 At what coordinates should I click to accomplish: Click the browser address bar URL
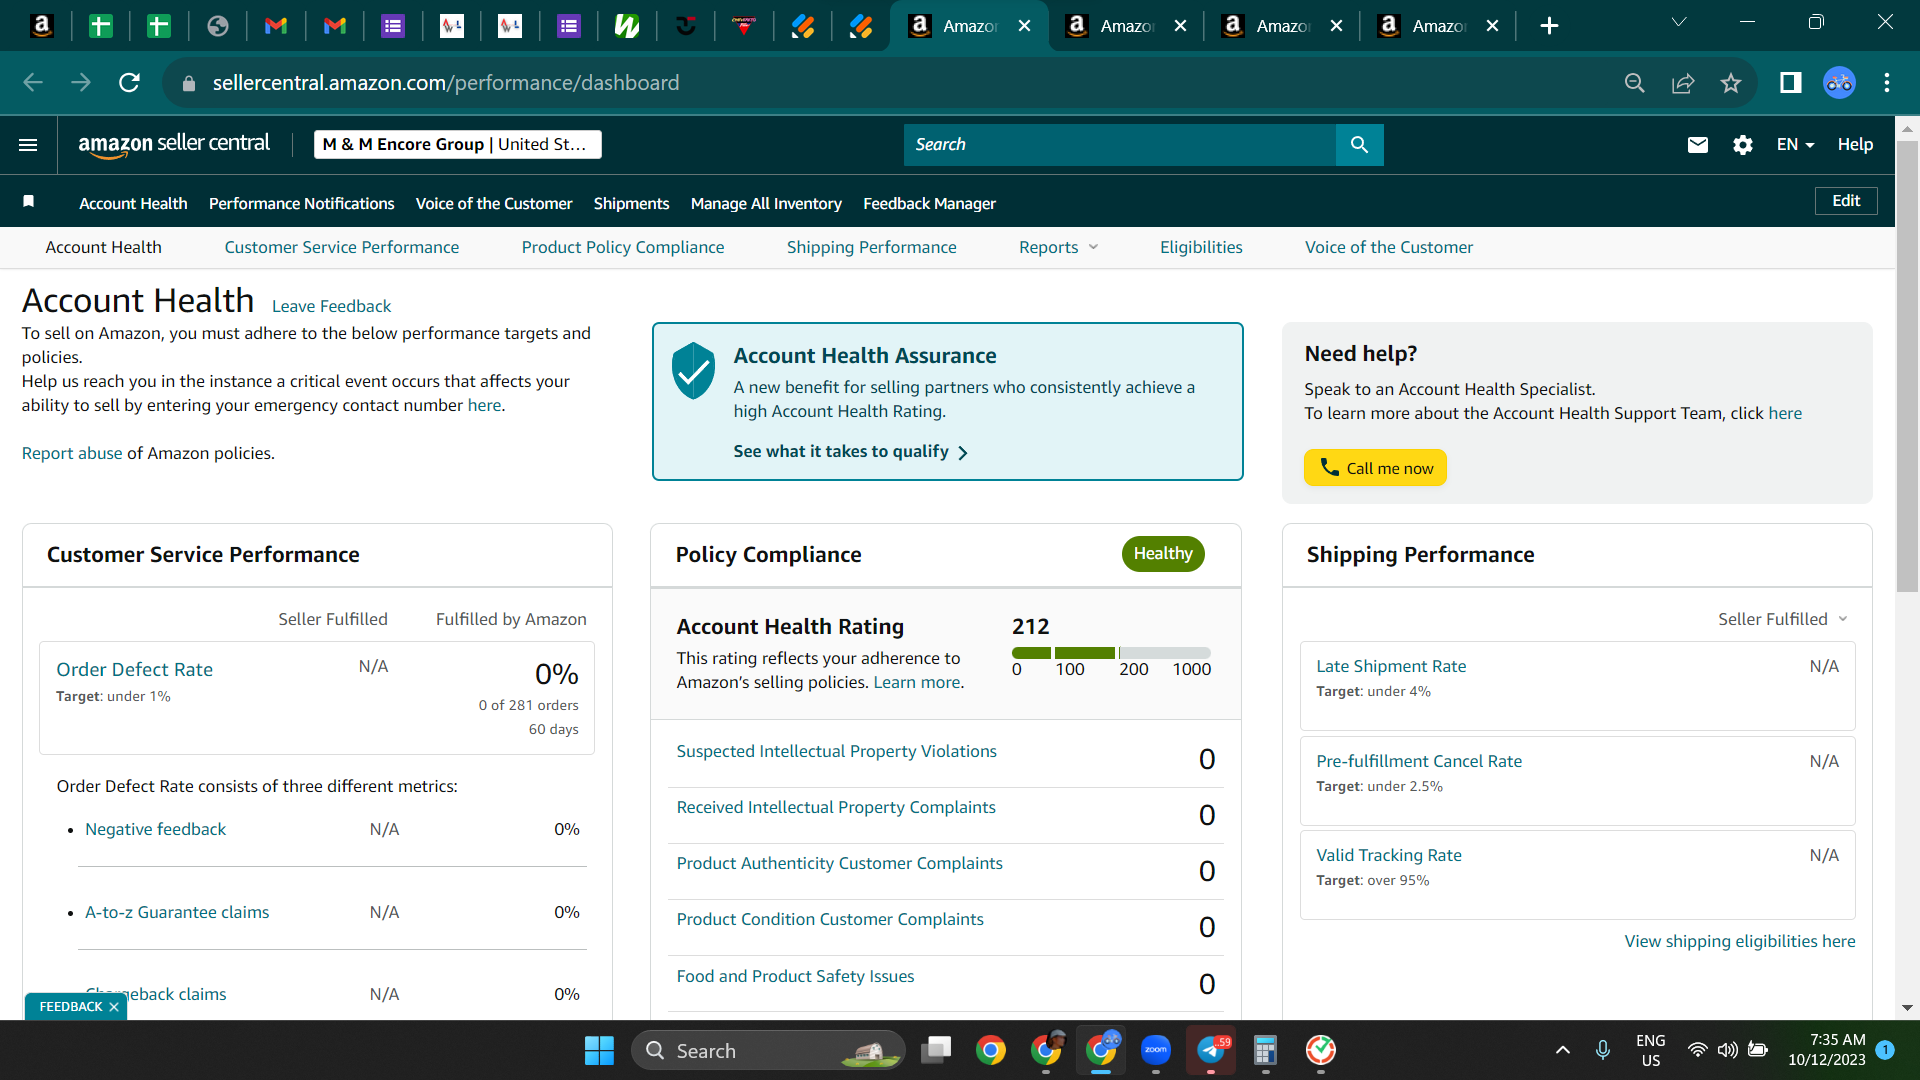point(446,83)
